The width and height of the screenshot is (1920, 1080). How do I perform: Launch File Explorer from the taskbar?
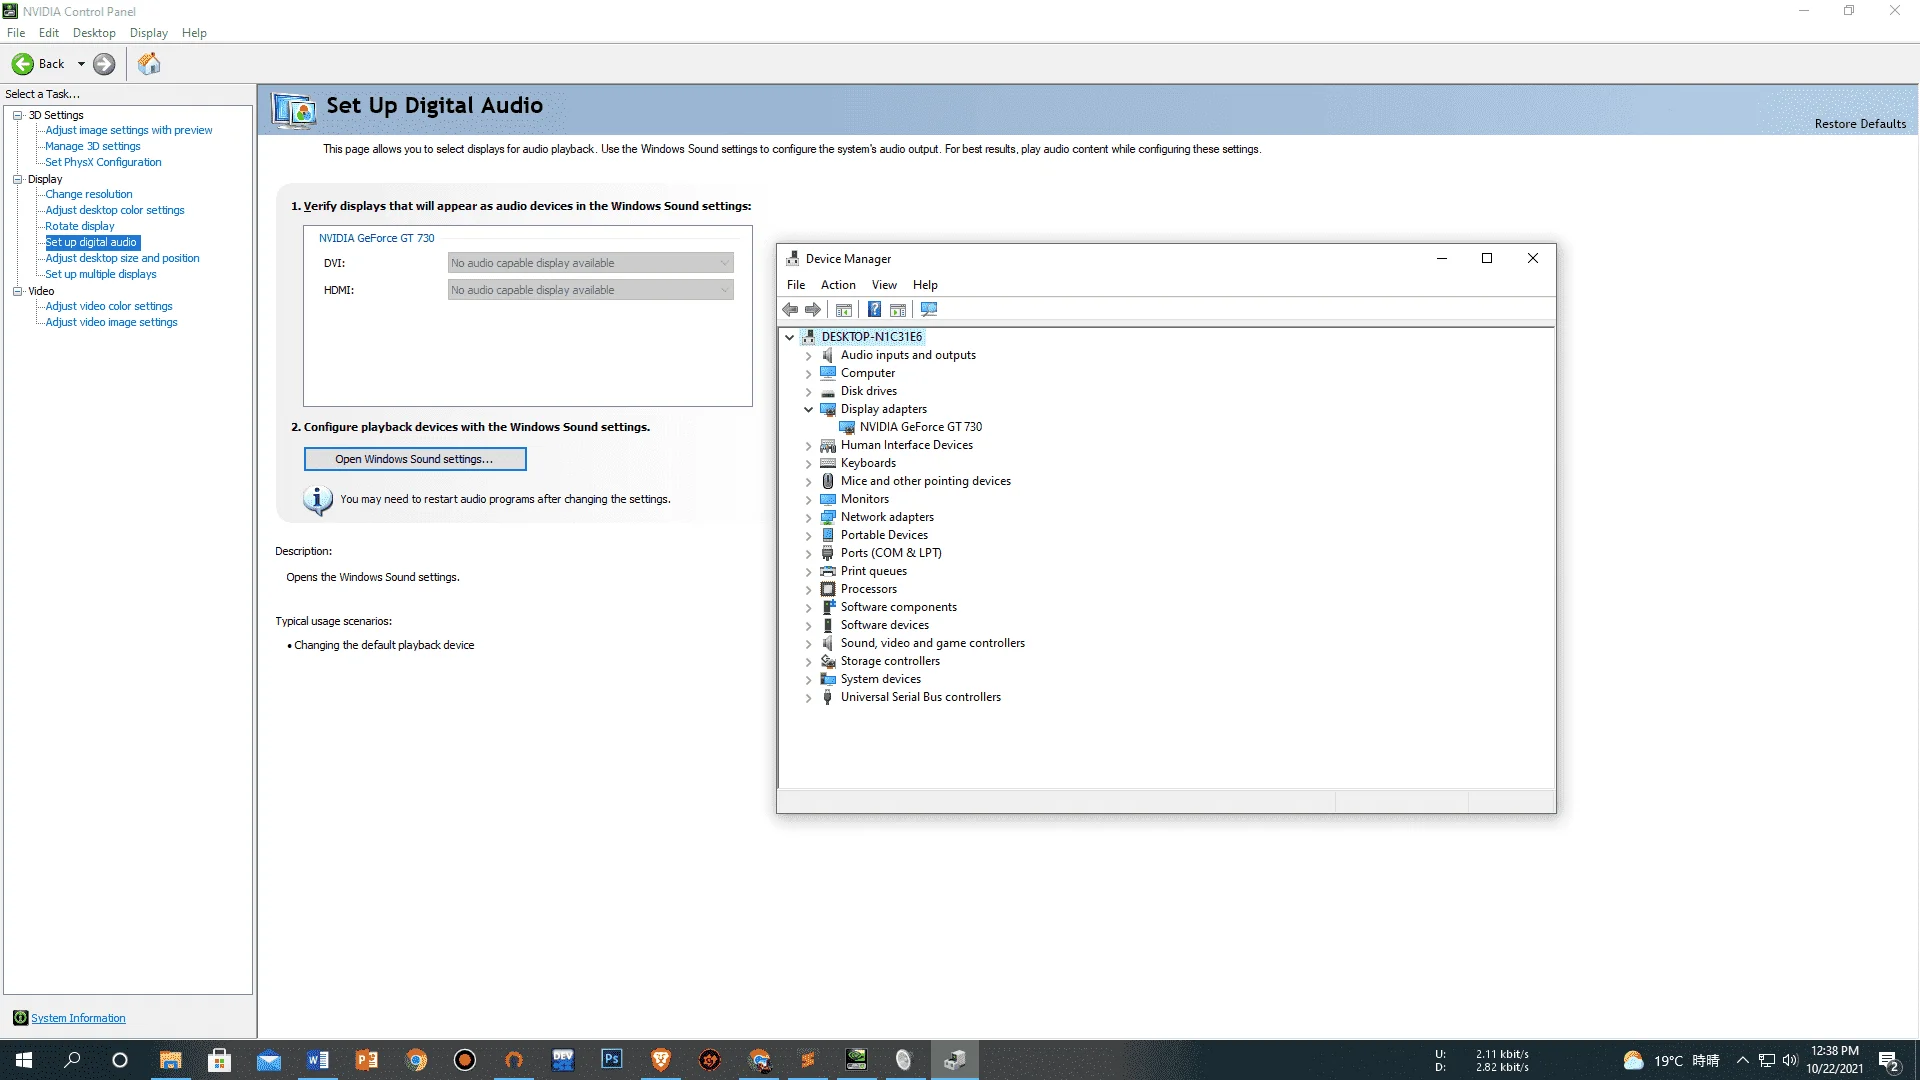[x=170, y=1060]
